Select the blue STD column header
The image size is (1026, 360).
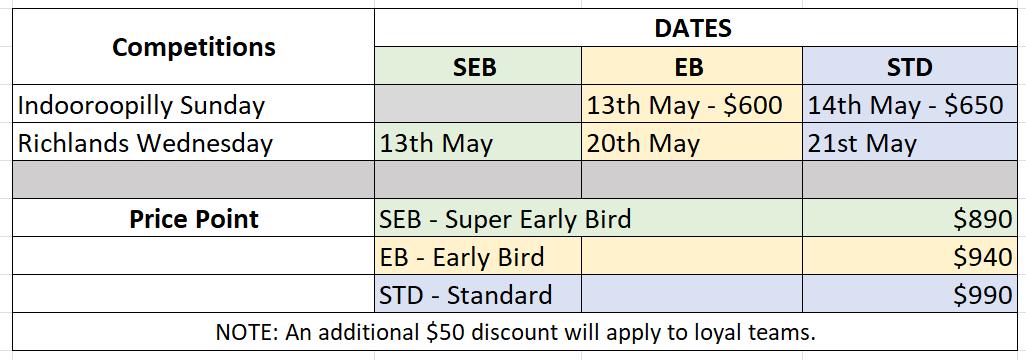tap(910, 65)
